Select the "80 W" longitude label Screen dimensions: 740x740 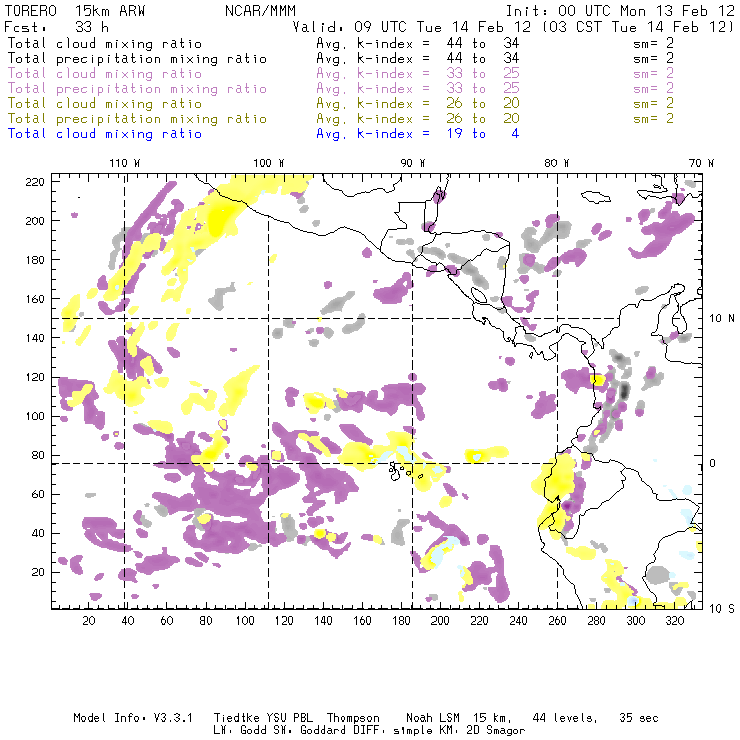click(x=556, y=163)
